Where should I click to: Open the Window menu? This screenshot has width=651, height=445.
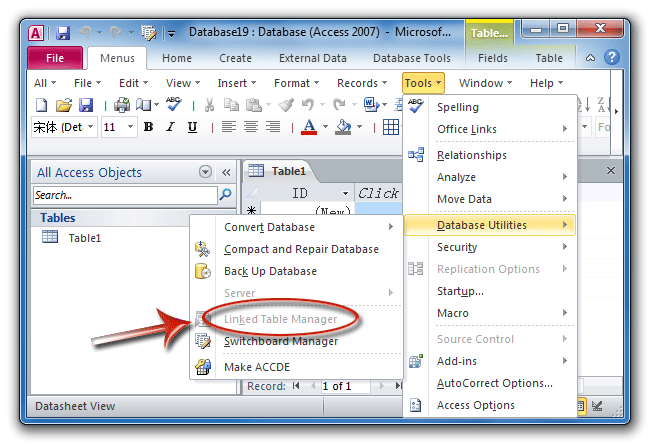pos(485,83)
